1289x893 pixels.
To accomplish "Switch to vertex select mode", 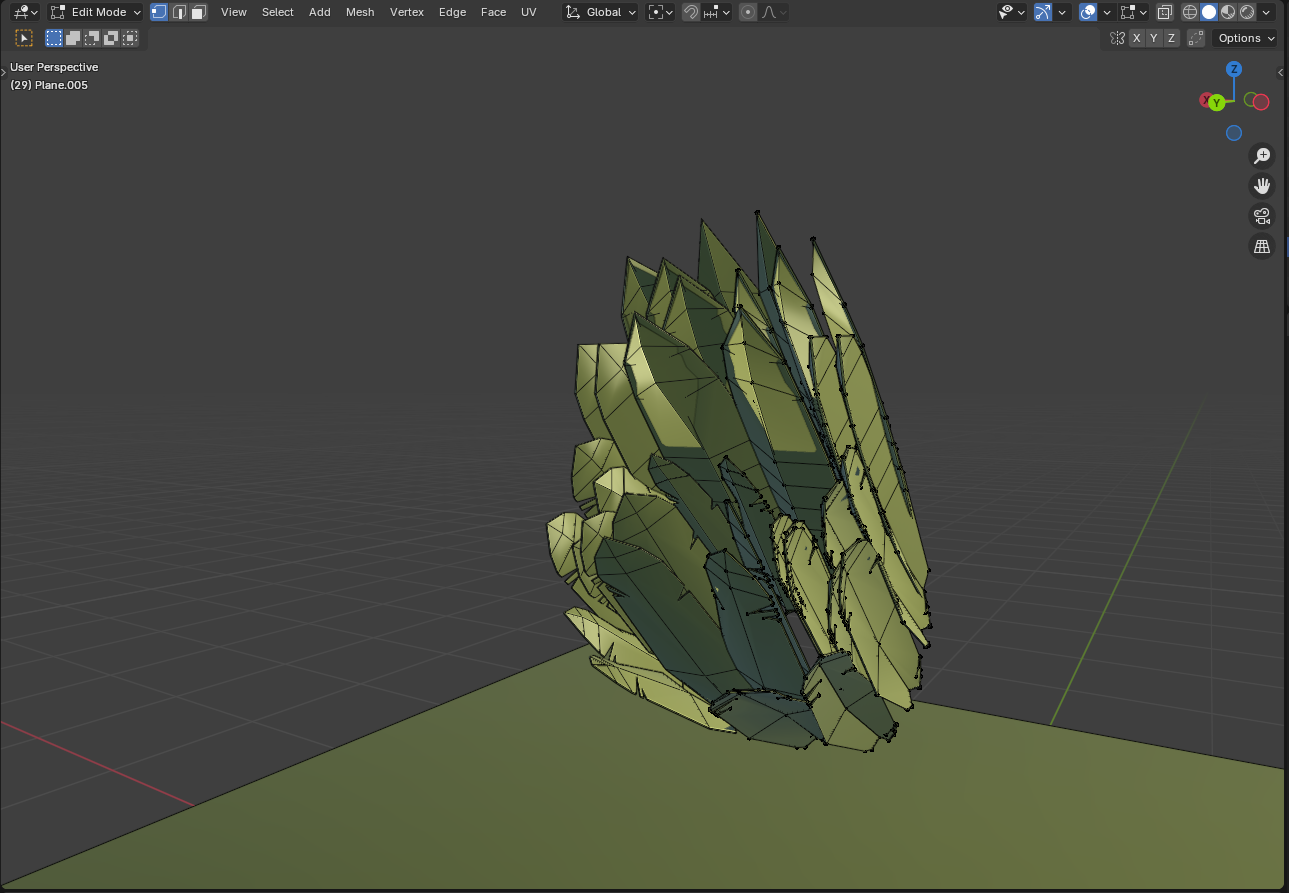I will click(x=159, y=12).
